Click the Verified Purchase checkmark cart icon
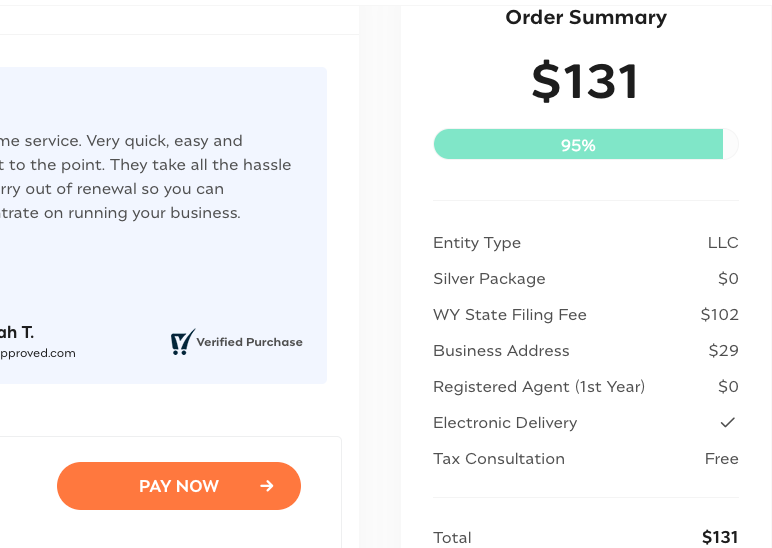Viewport: 772px width, 548px height. coord(182,343)
